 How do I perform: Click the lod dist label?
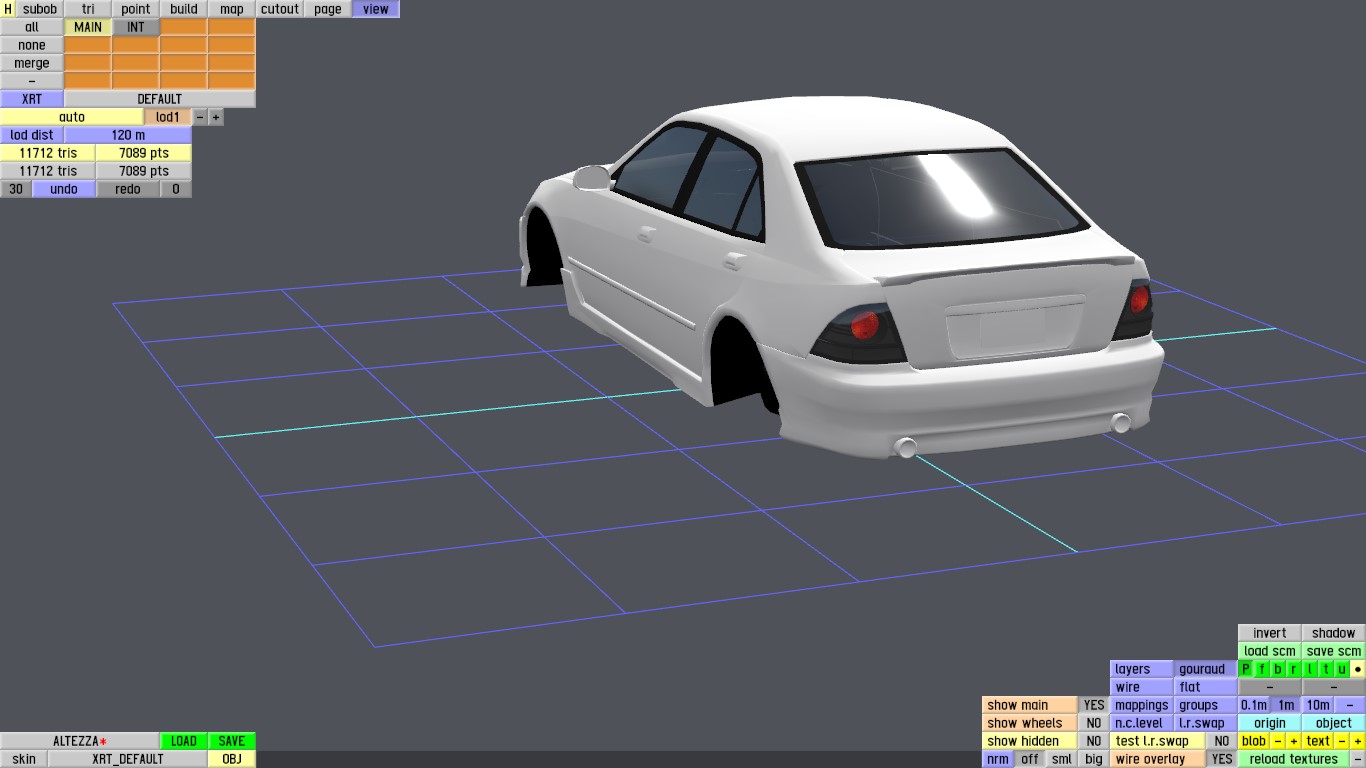(32, 135)
